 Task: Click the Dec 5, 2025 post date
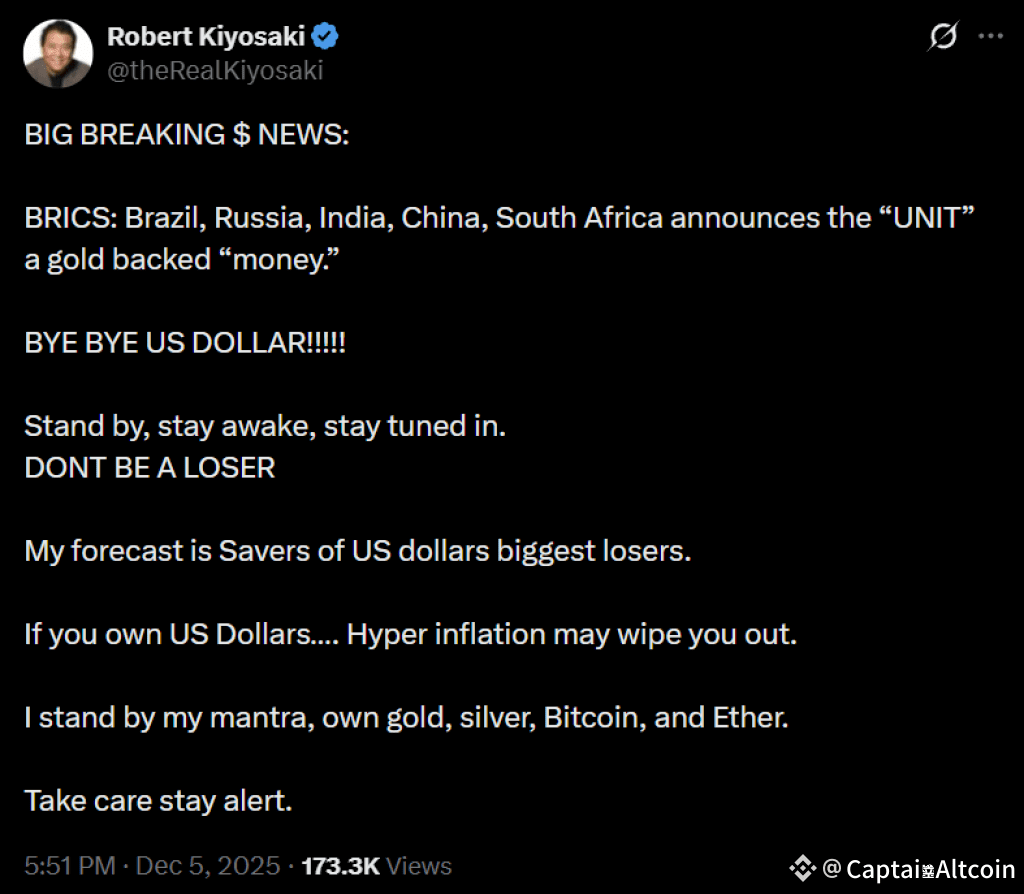[x=208, y=865]
